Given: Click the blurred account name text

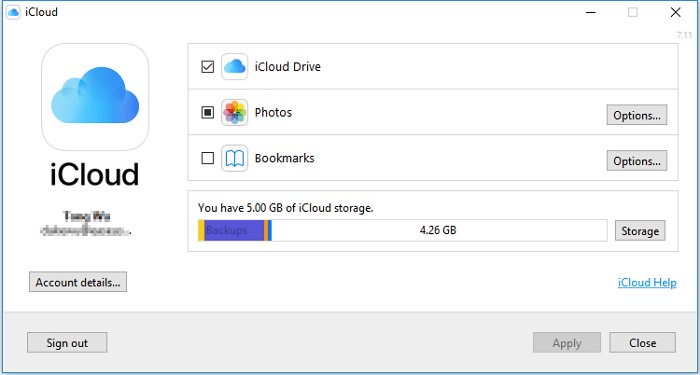Looking at the screenshot, I should point(87,217).
